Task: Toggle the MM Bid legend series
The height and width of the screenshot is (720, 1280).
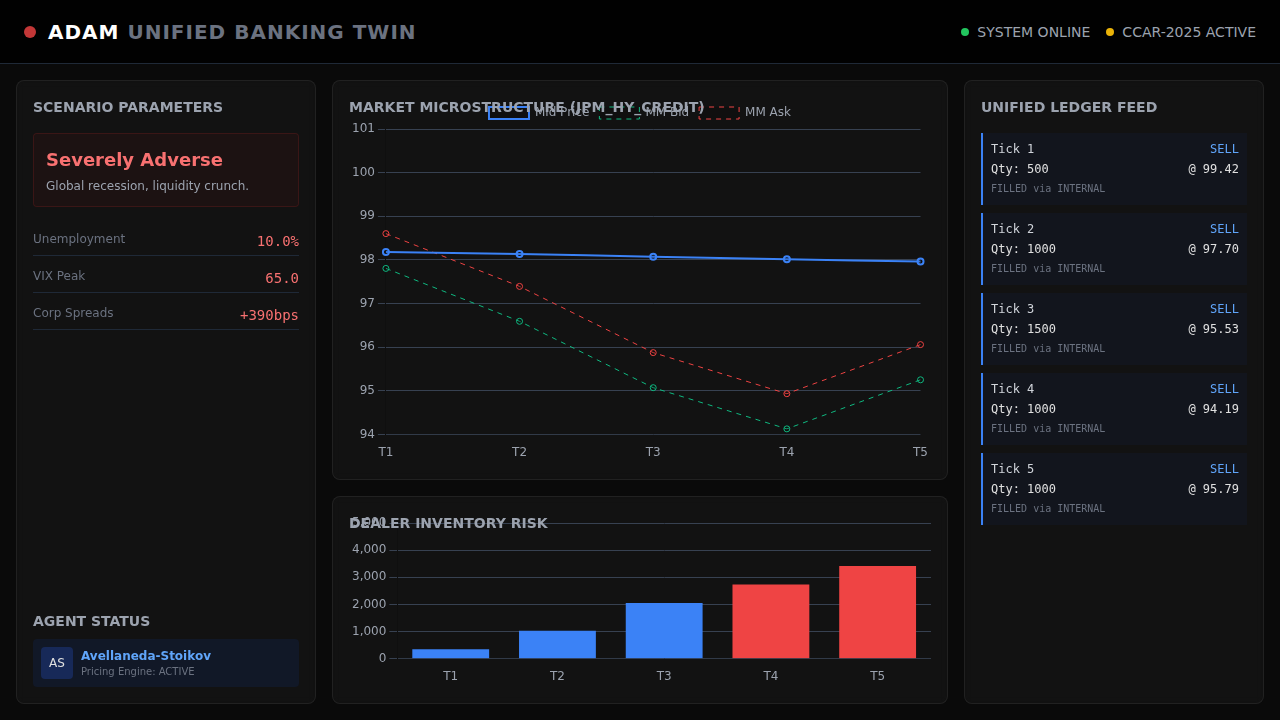Action: tap(645, 112)
